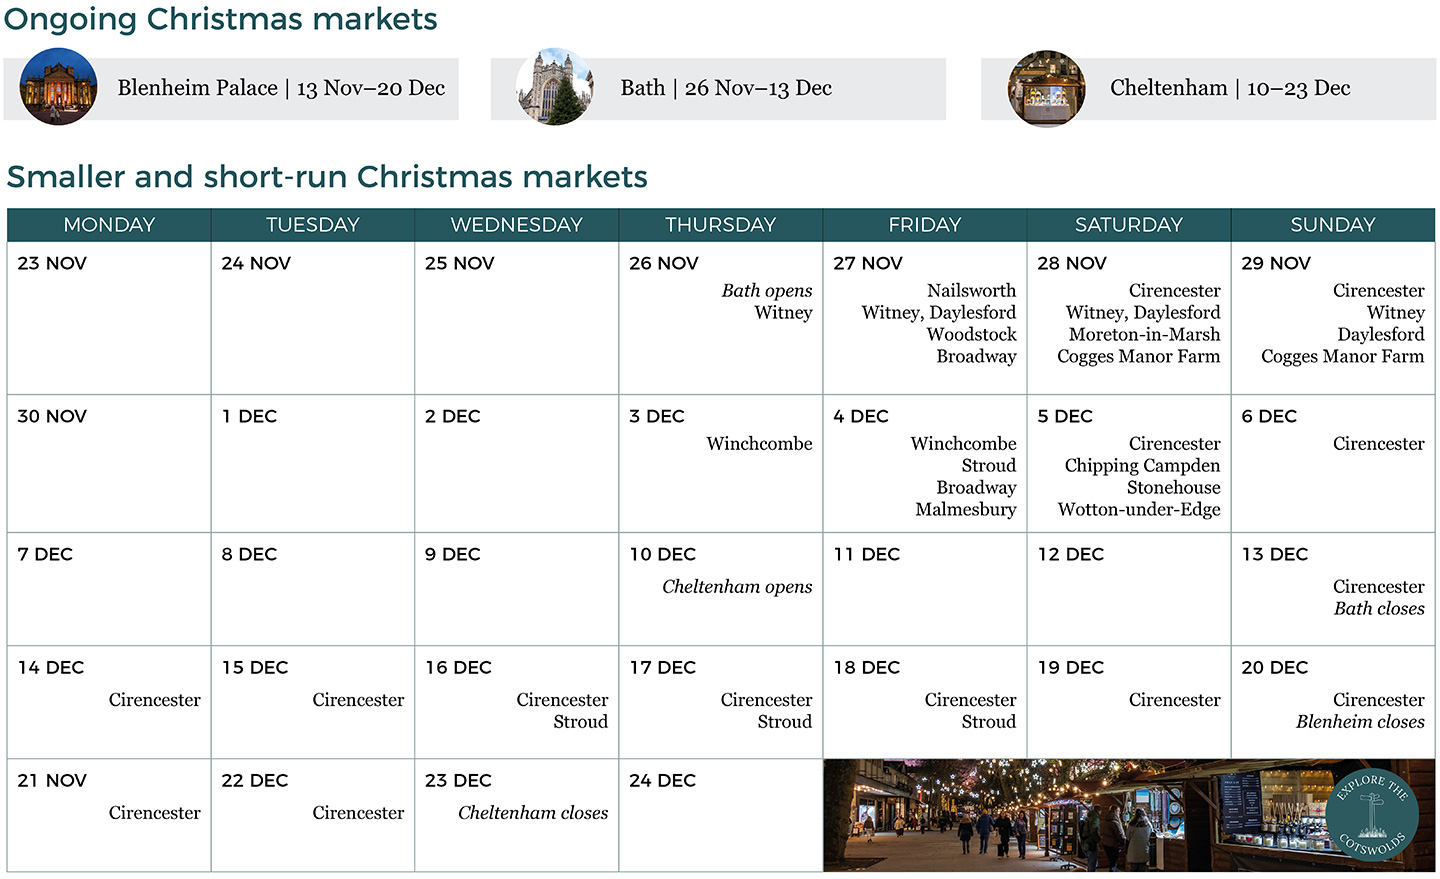The width and height of the screenshot is (1440, 879).
Task: Click the SUNDAY column header
Action: pos(1333,225)
